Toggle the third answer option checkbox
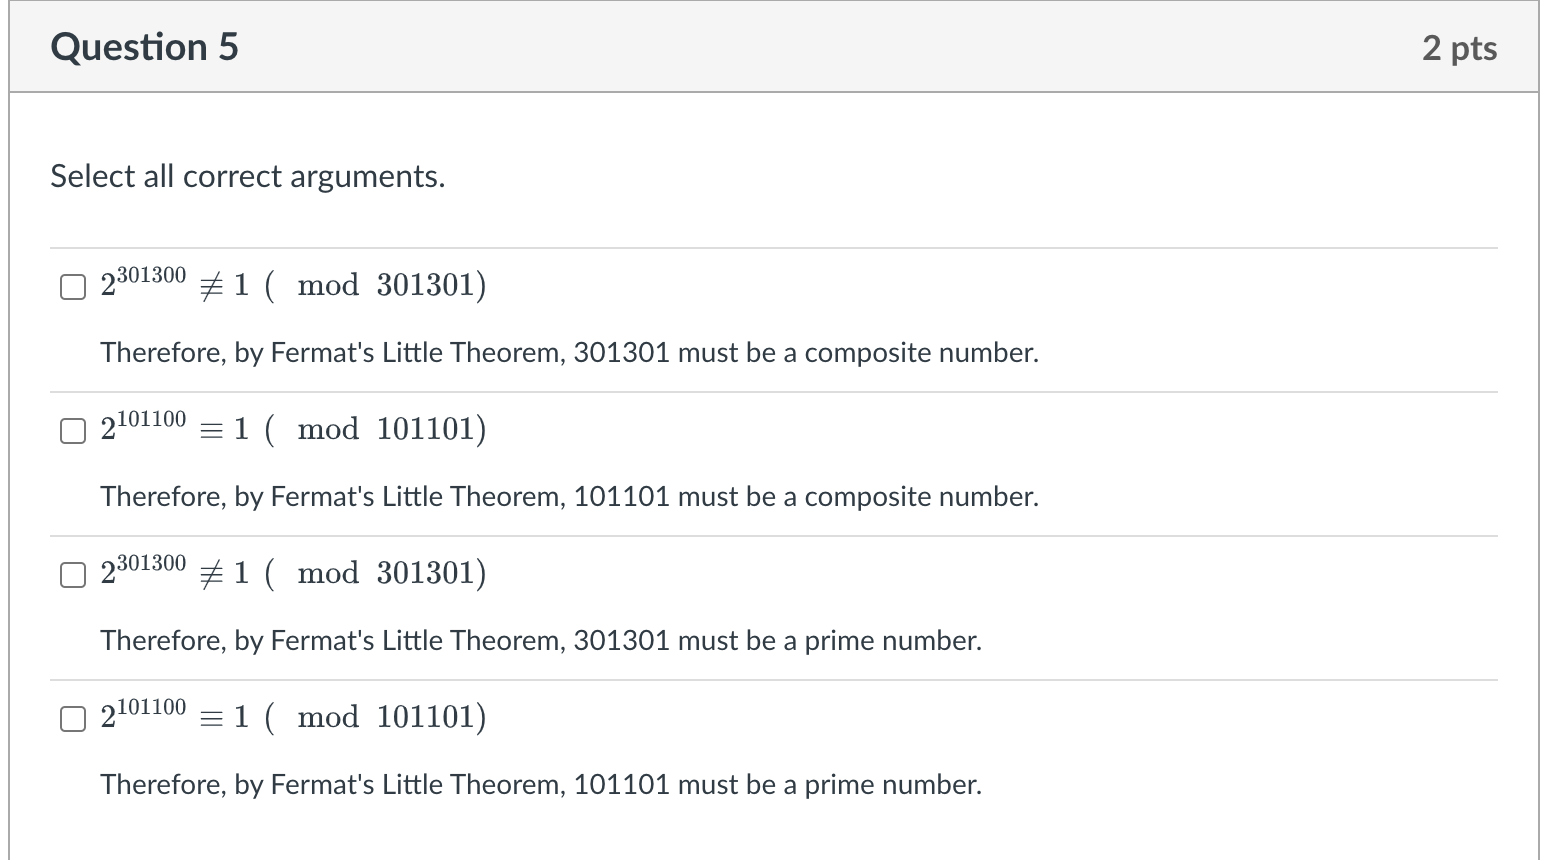1544x860 pixels. coord(72,575)
